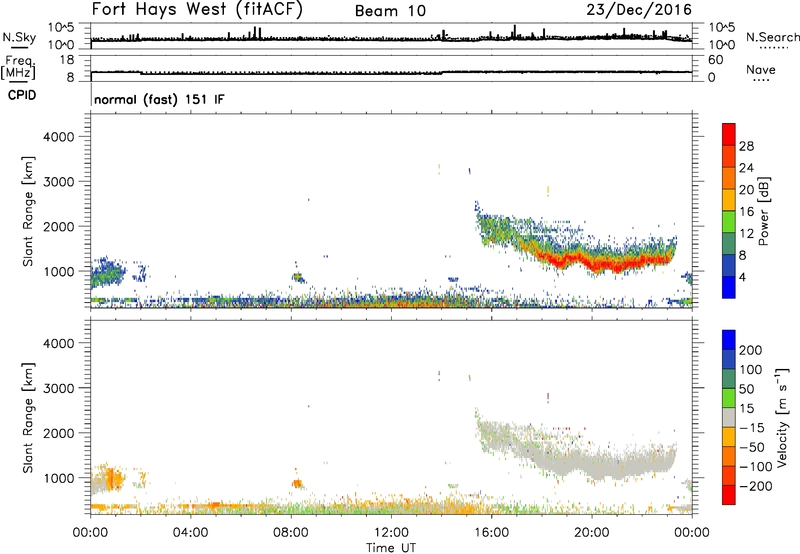800x554 pixels.
Task: Click the 'Power [dB]' color bar label
Action: tap(763, 211)
